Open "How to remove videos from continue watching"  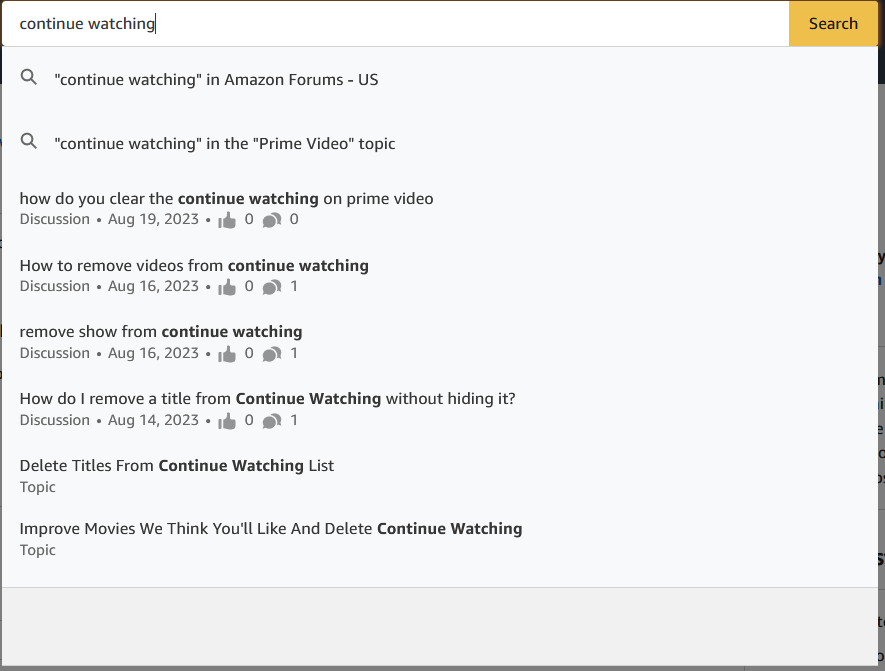click(194, 266)
